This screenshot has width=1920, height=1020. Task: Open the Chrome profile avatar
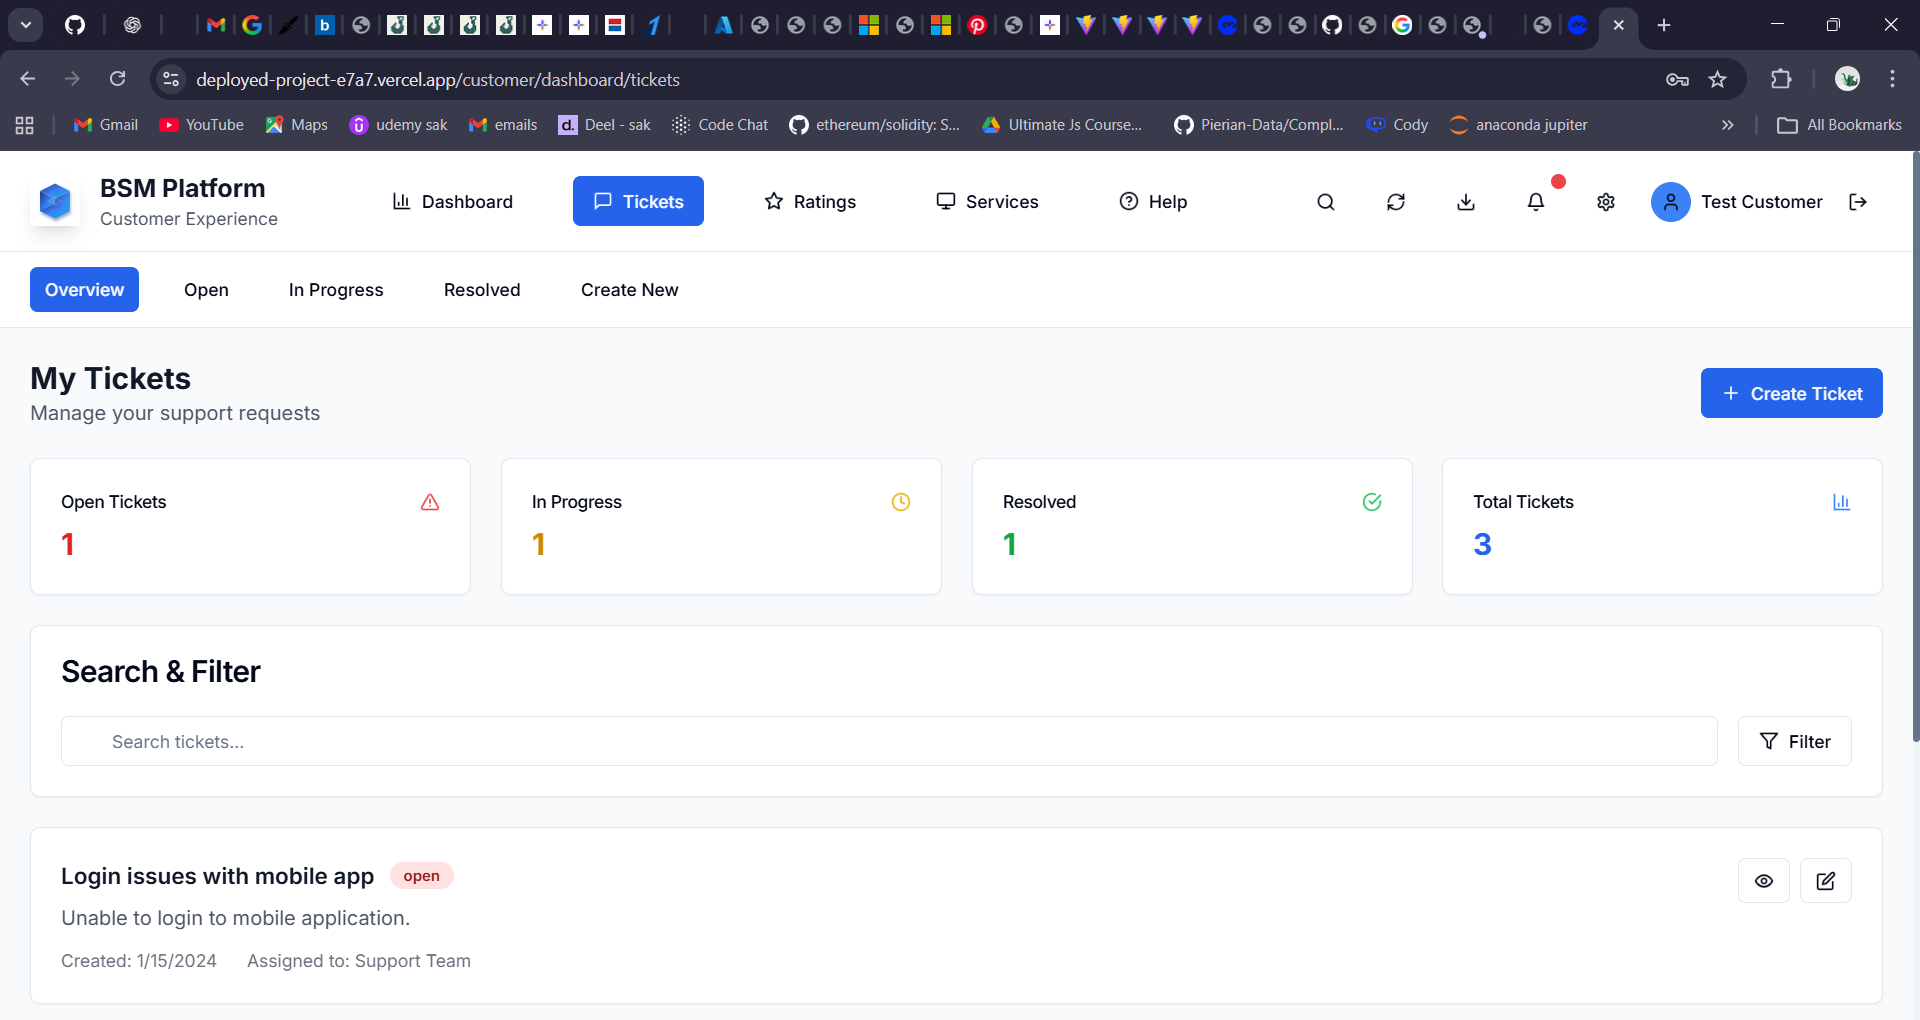[1847, 79]
